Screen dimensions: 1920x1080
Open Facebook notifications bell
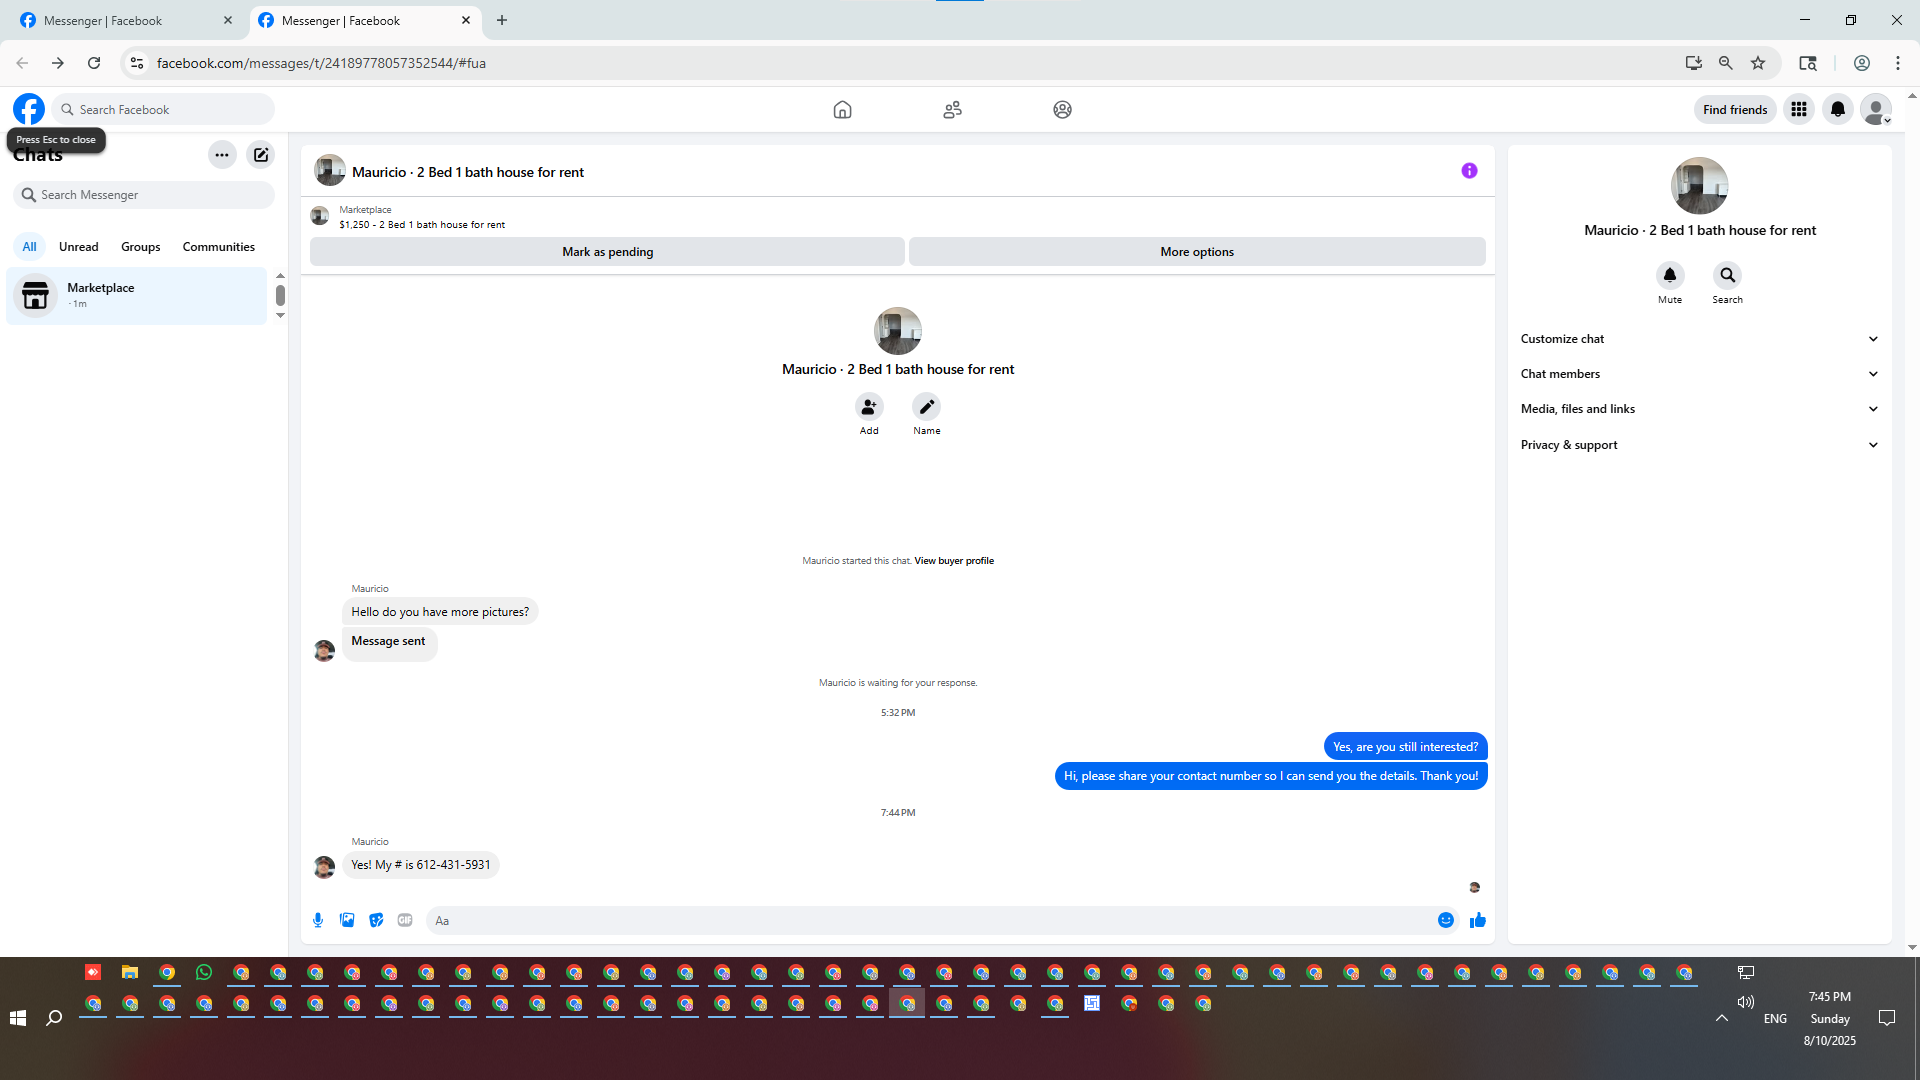point(1837,109)
